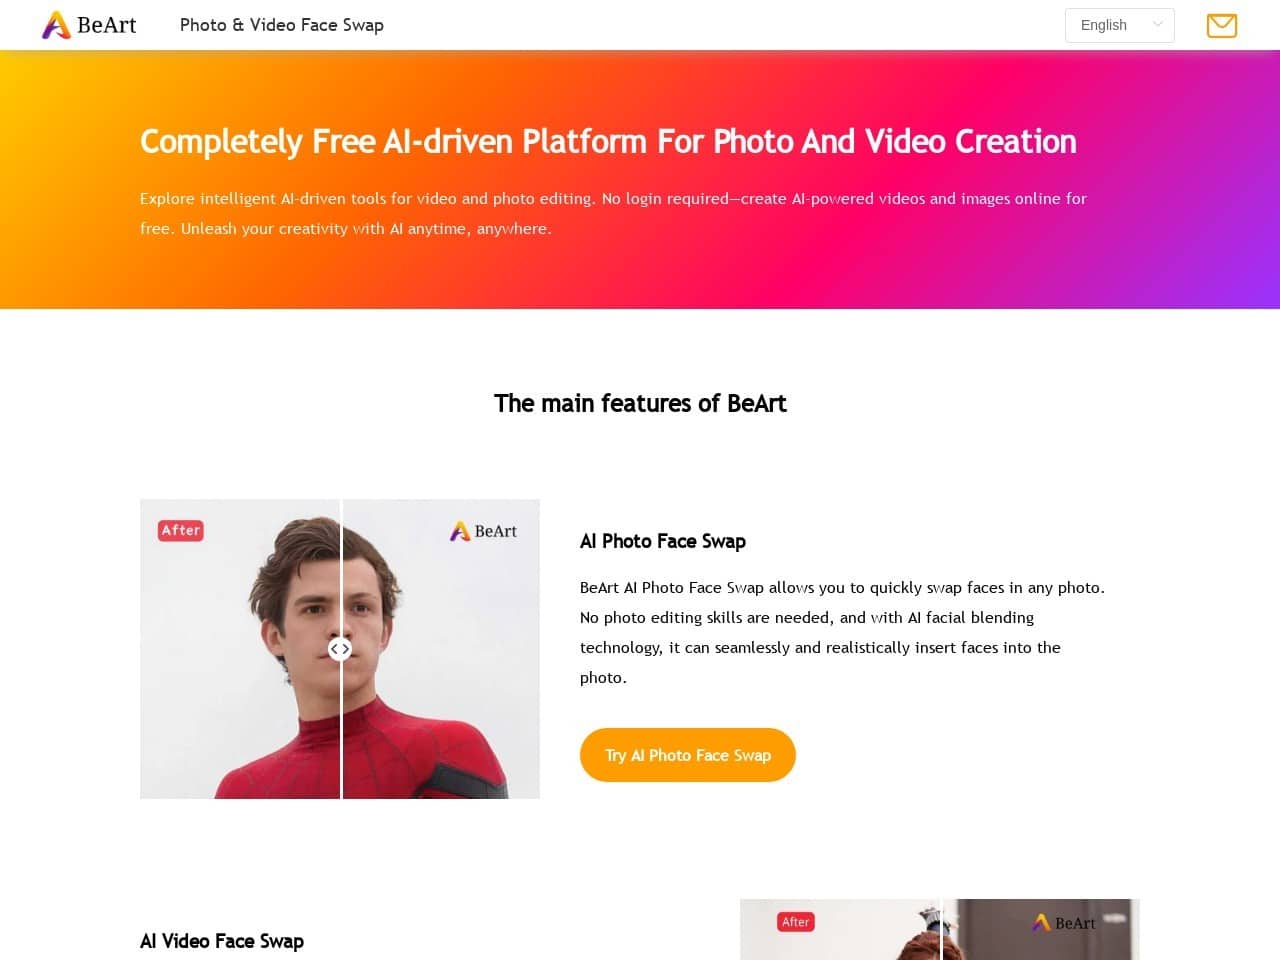Image resolution: width=1280 pixels, height=960 pixels.
Task: Open Photo & Video Face Swap menu
Action: point(282,25)
